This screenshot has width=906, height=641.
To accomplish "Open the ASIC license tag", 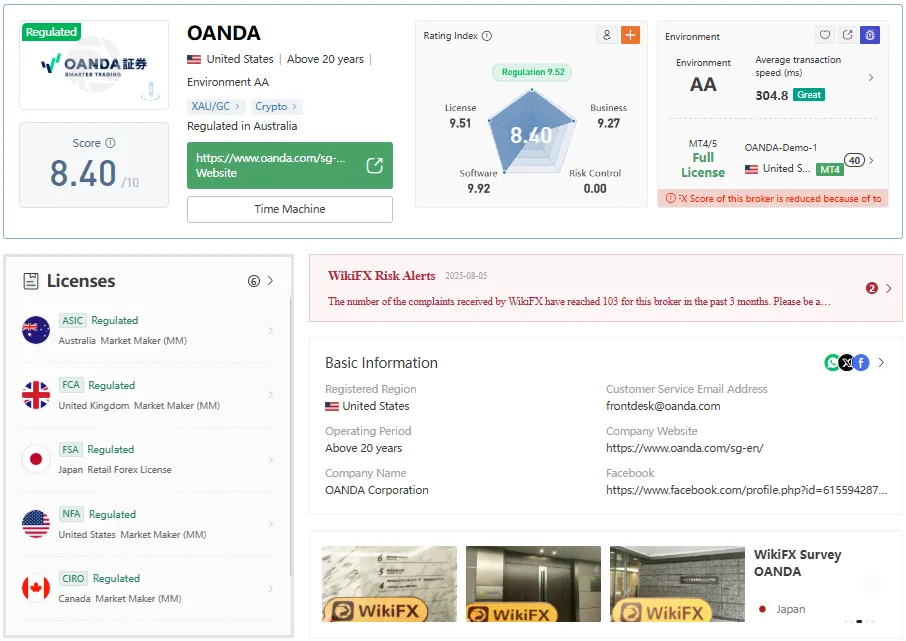I will click(x=72, y=320).
